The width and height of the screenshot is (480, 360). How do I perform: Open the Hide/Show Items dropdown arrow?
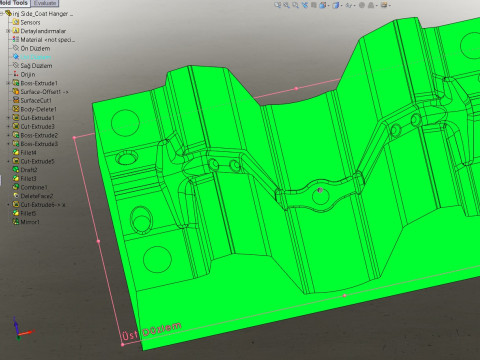click(x=354, y=5)
